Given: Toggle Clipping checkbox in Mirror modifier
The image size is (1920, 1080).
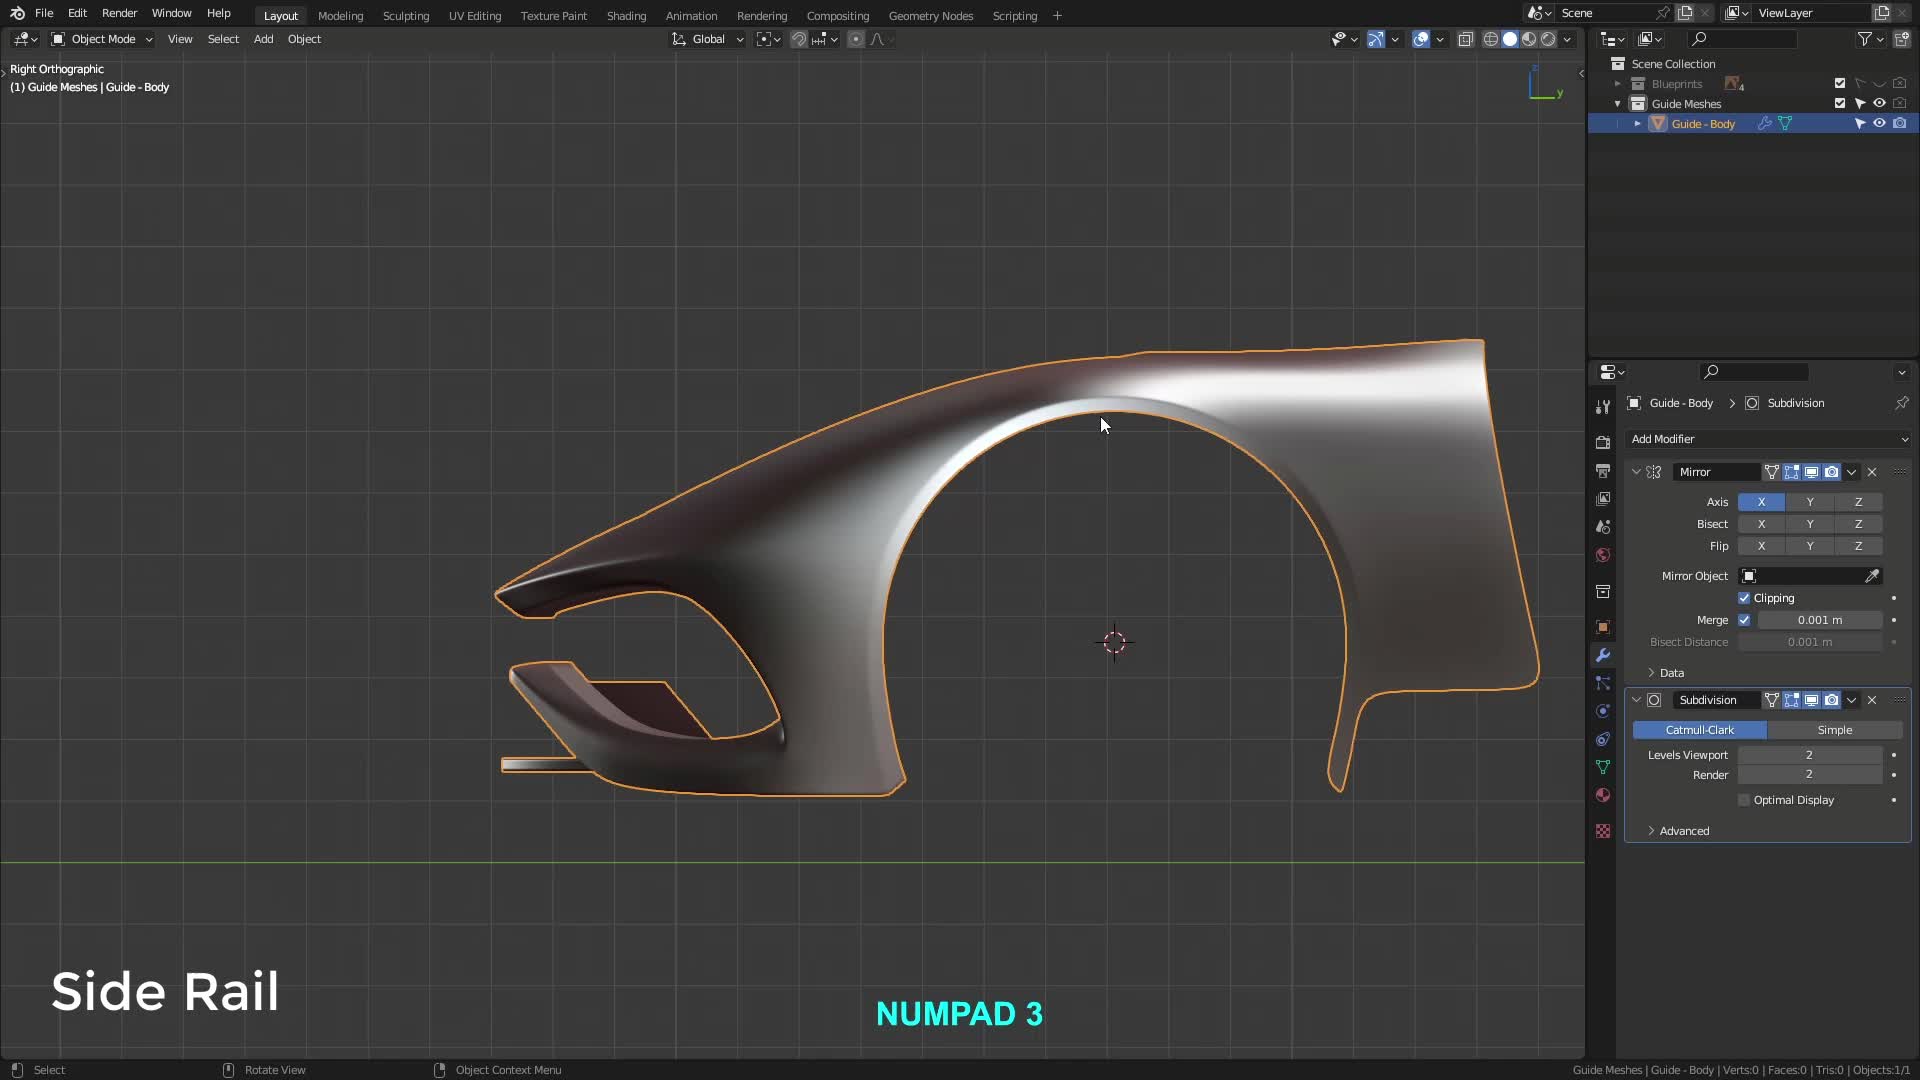Looking at the screenshot, I should pos(1744,598).
